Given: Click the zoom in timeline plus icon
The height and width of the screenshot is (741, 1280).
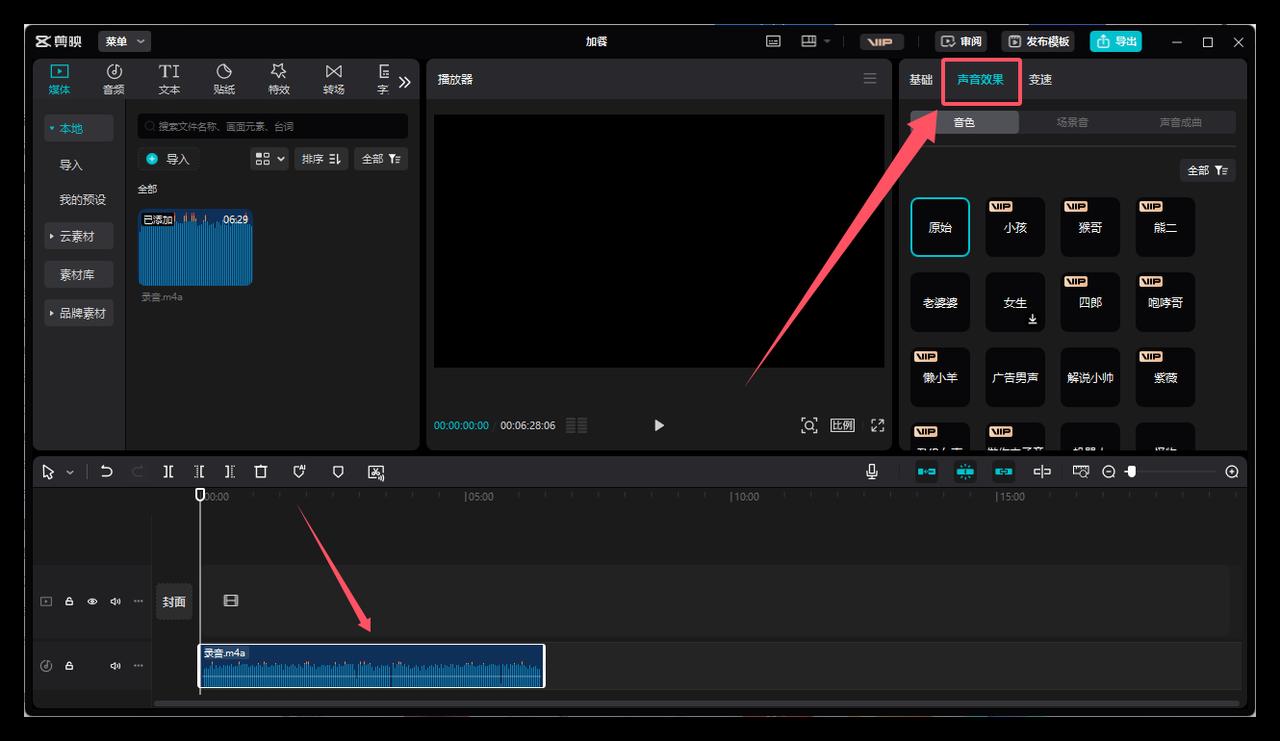Looking at the screenshot, I should (1232, 472).
